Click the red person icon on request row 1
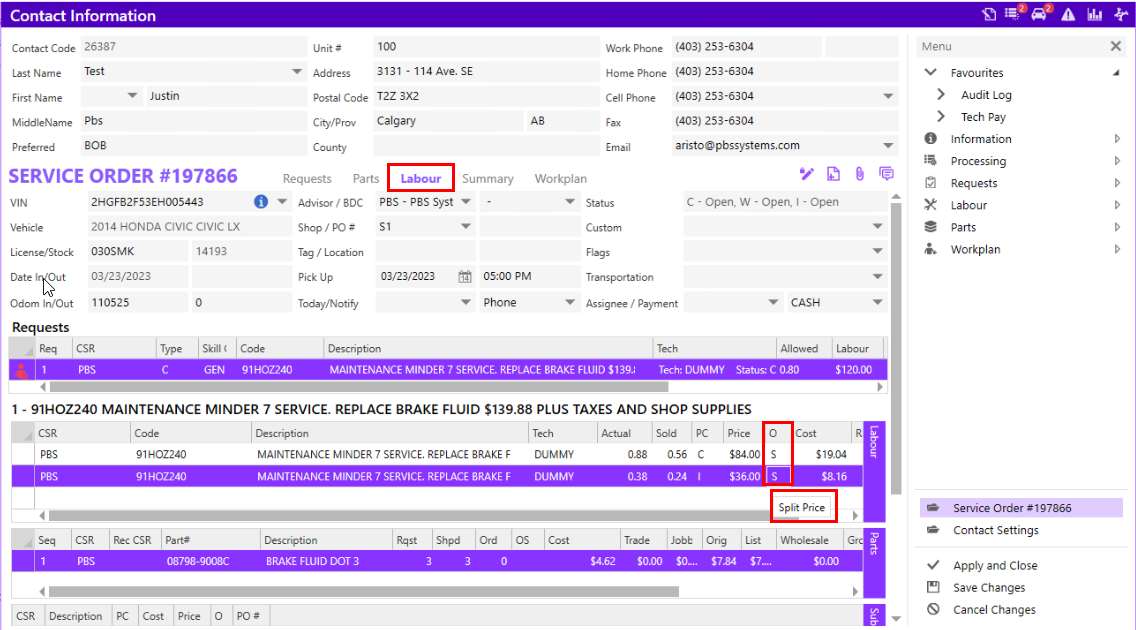Viewport: 1136px width, 630px height. [21, 371]
